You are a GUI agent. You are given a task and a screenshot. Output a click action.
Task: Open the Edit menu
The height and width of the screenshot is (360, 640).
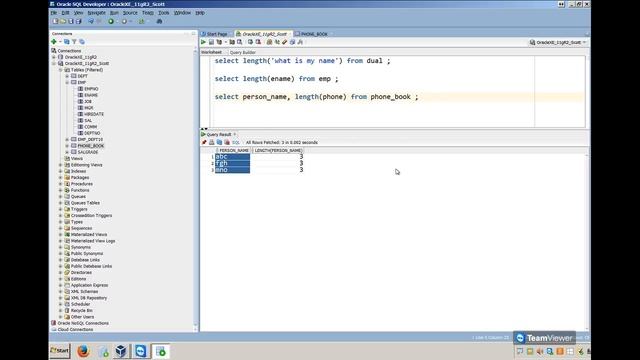(x=65, y=13)
